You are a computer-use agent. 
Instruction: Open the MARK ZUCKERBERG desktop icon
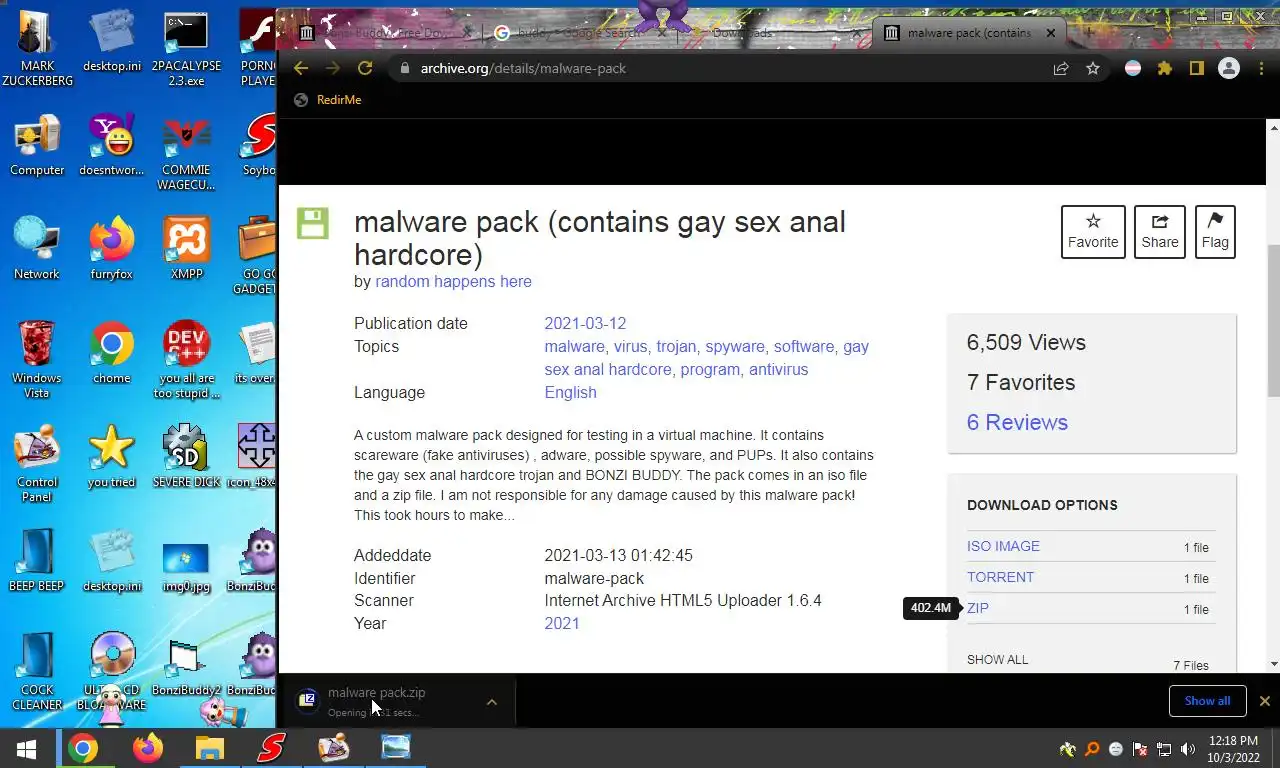tap(37, 50)
